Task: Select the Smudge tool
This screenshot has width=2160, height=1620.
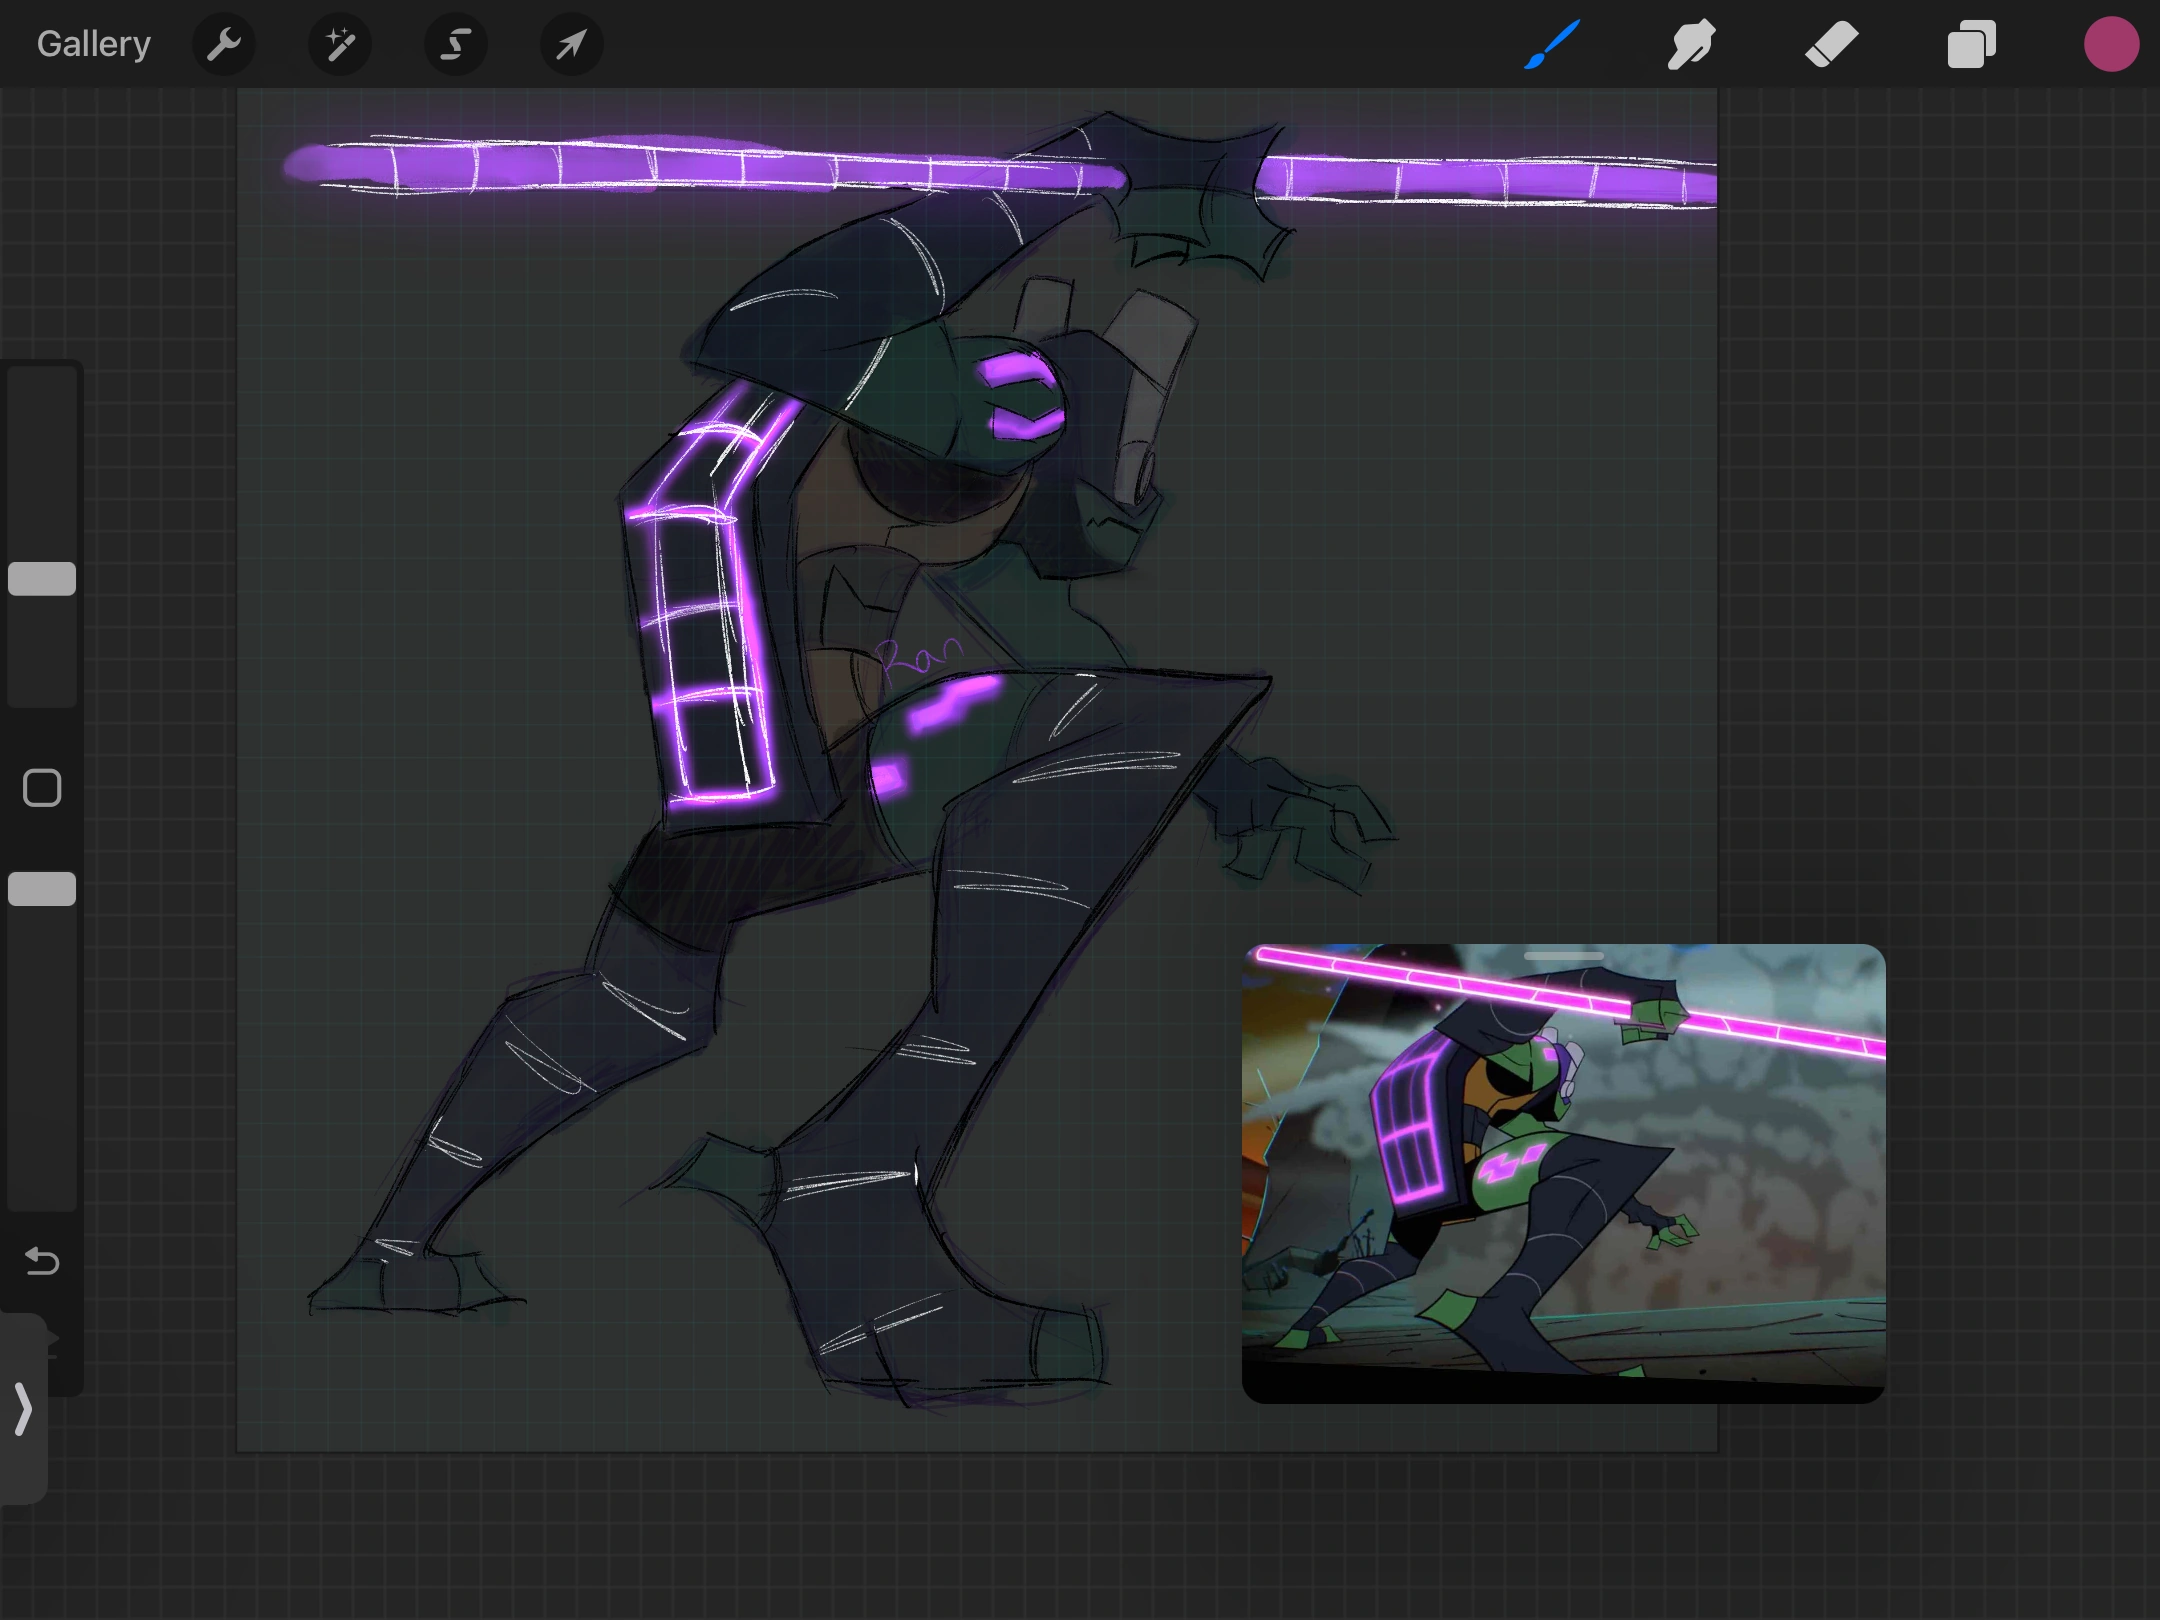Action: click(x=1691, y=44)
